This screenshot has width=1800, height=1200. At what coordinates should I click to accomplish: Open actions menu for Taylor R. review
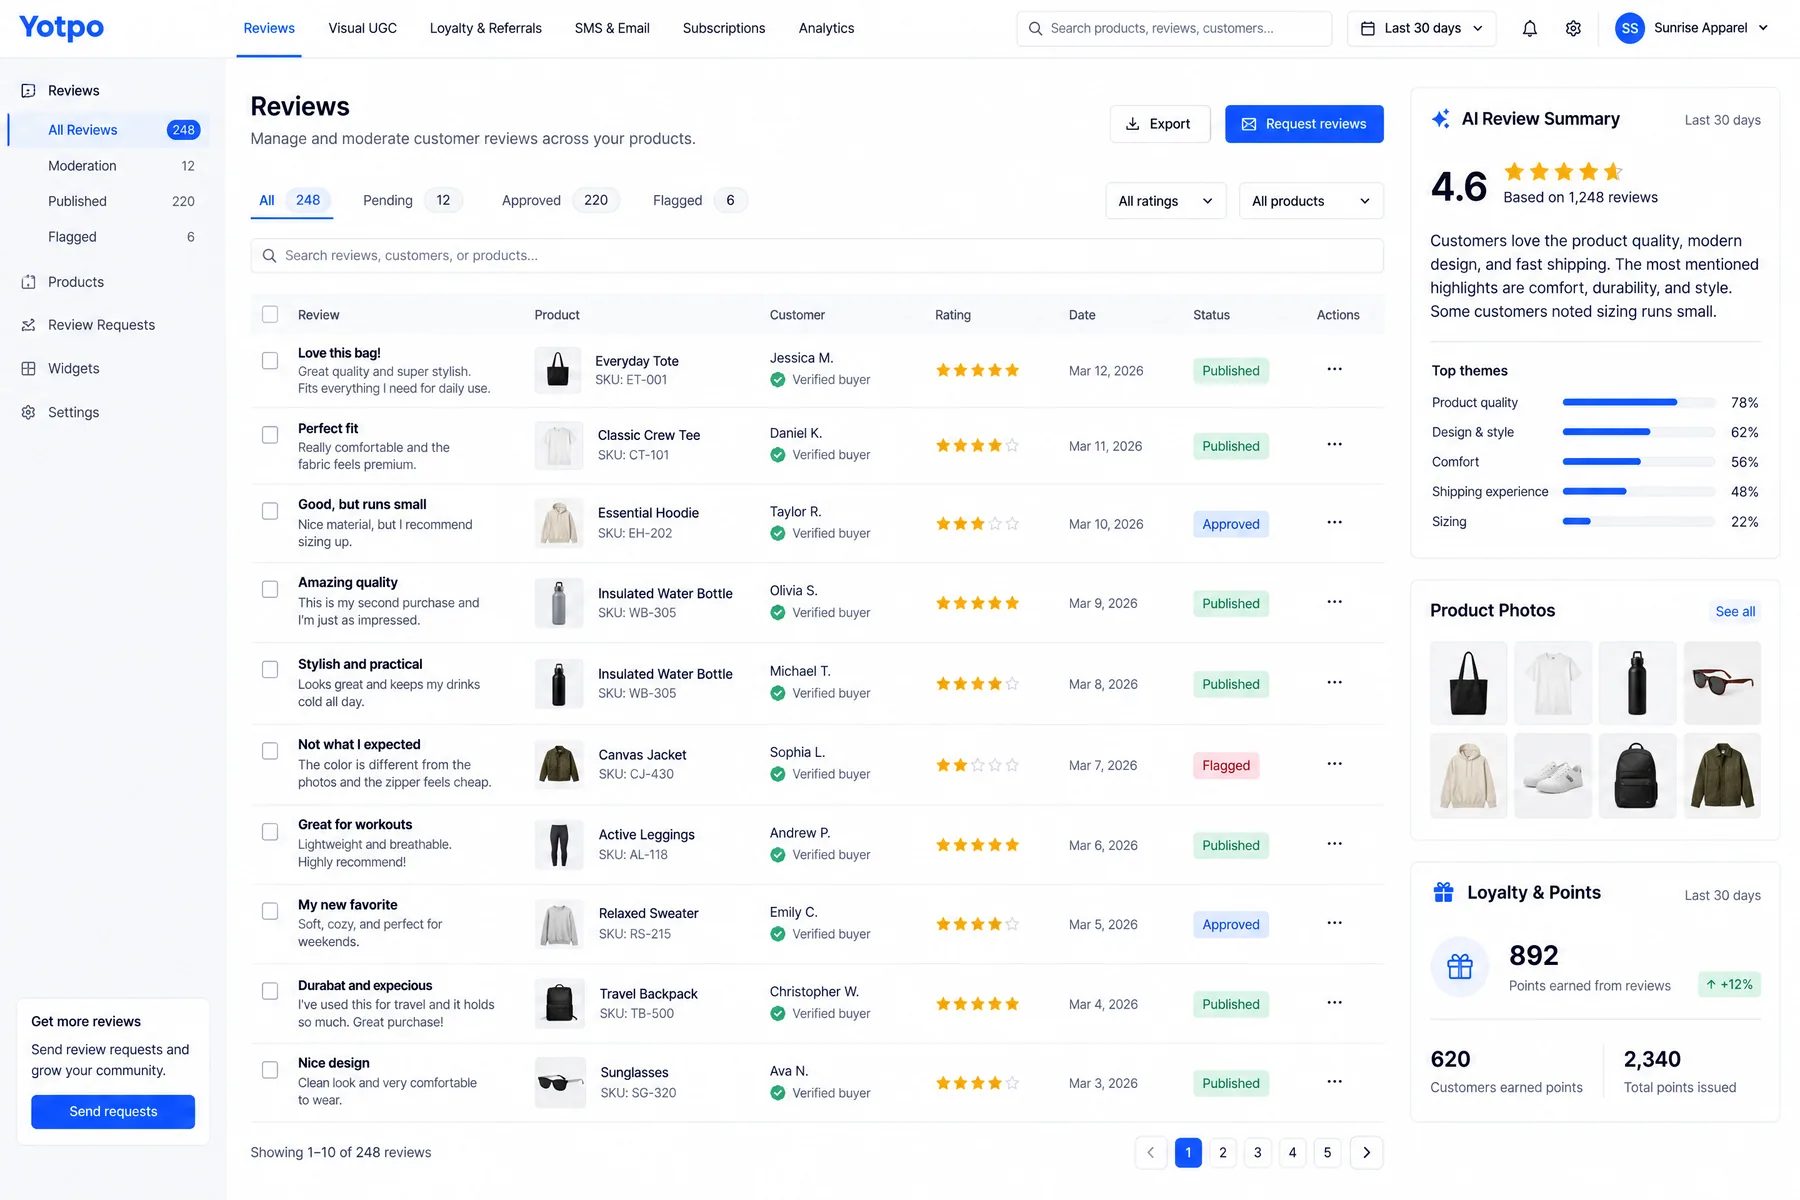pos(1334,522)
